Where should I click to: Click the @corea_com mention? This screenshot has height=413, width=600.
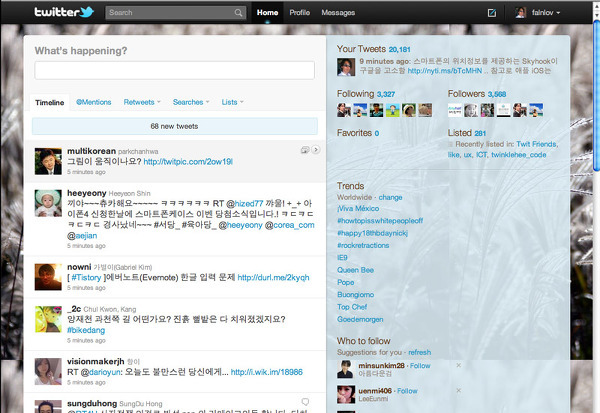289,225
